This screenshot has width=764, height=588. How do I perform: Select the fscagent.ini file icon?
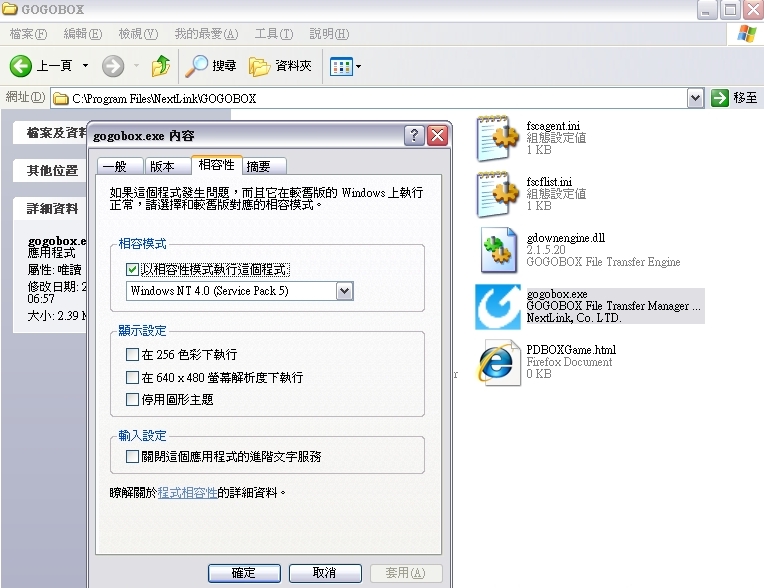pos(497,138)
